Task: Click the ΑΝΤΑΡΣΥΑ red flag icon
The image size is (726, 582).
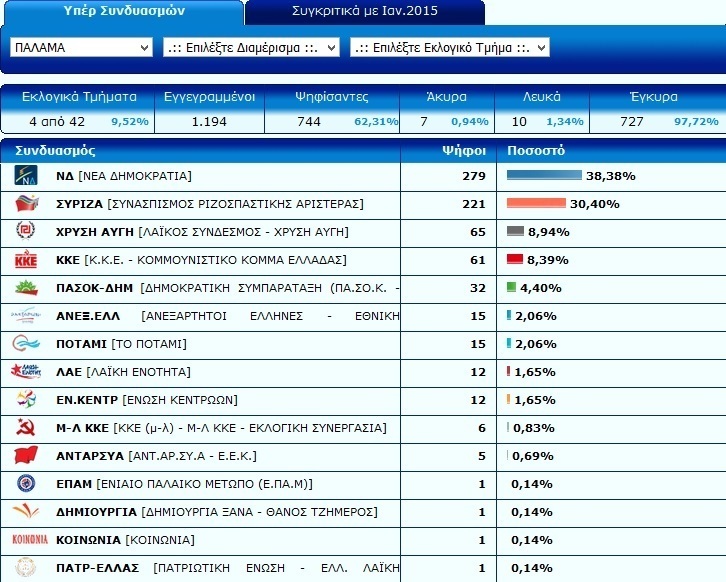Action: 26,455
